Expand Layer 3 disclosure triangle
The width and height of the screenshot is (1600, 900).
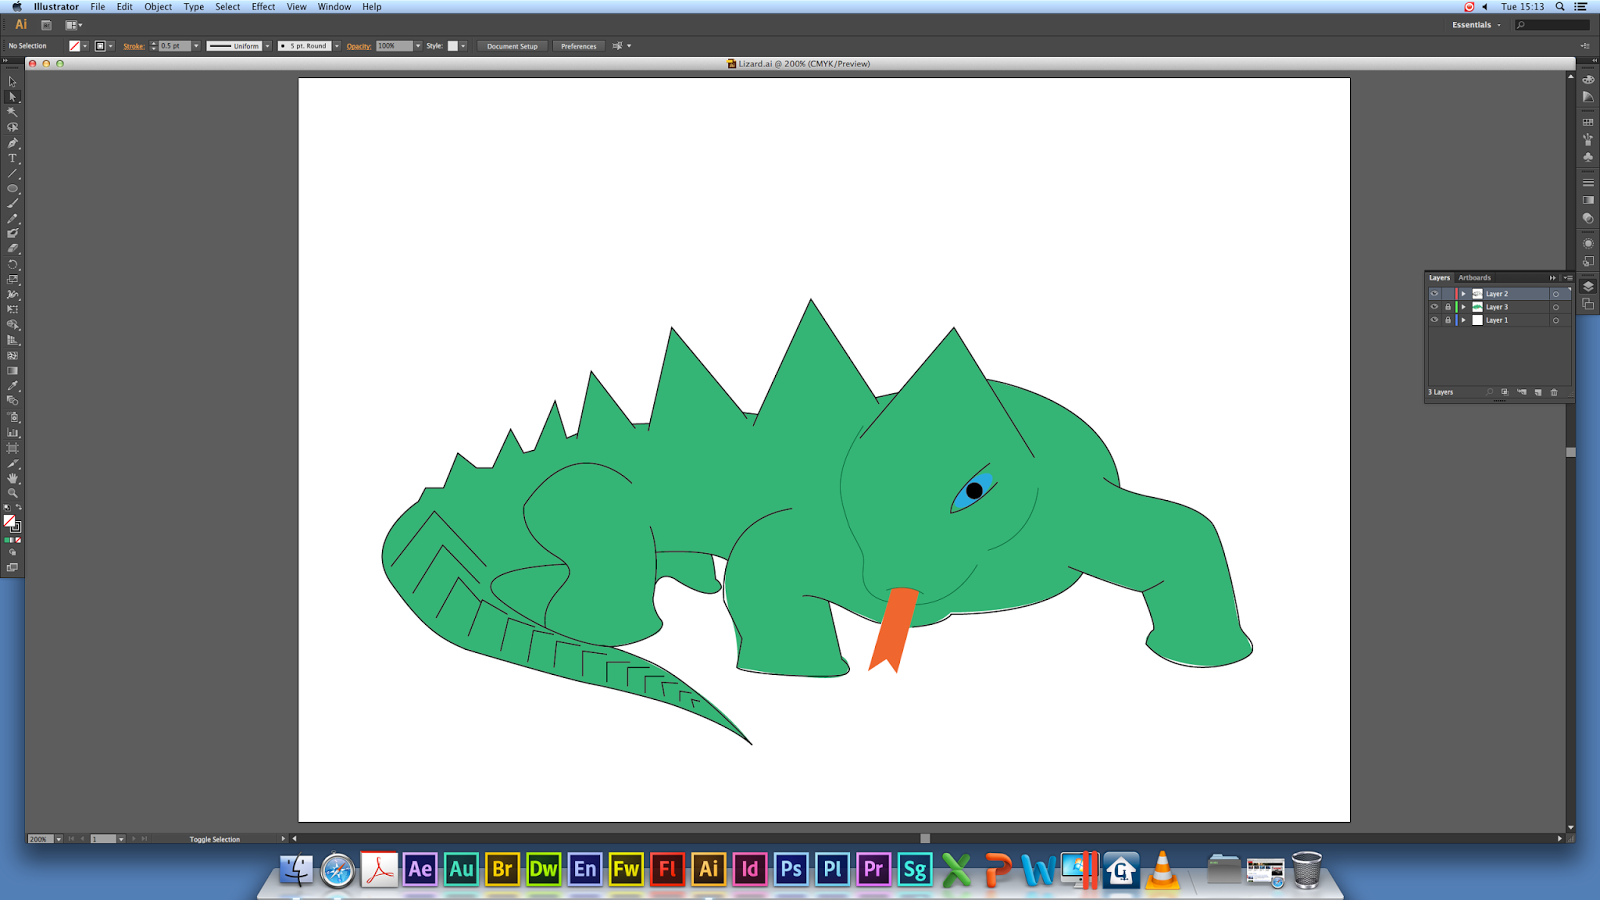click(x=1463, y=307)
